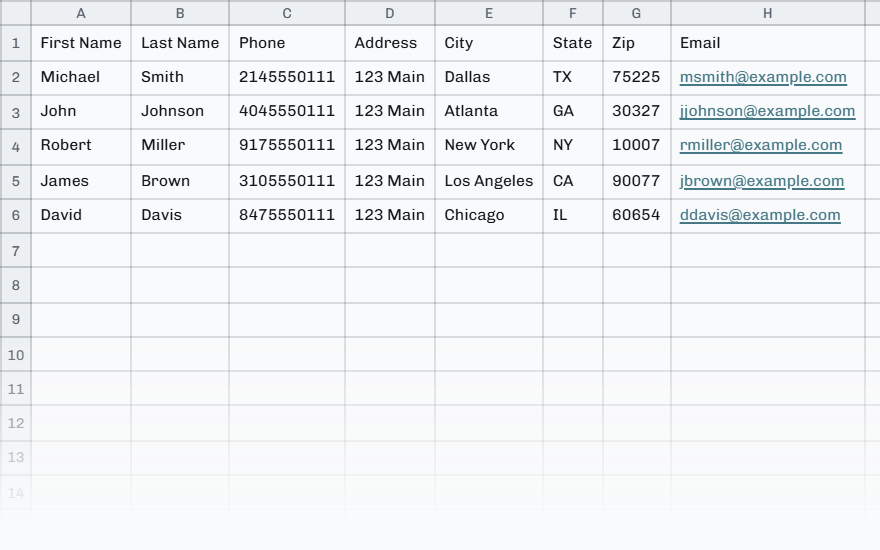880x550 pixels.
Task: Open the ddavis@example.com email link
Action: tap(760, 215)
